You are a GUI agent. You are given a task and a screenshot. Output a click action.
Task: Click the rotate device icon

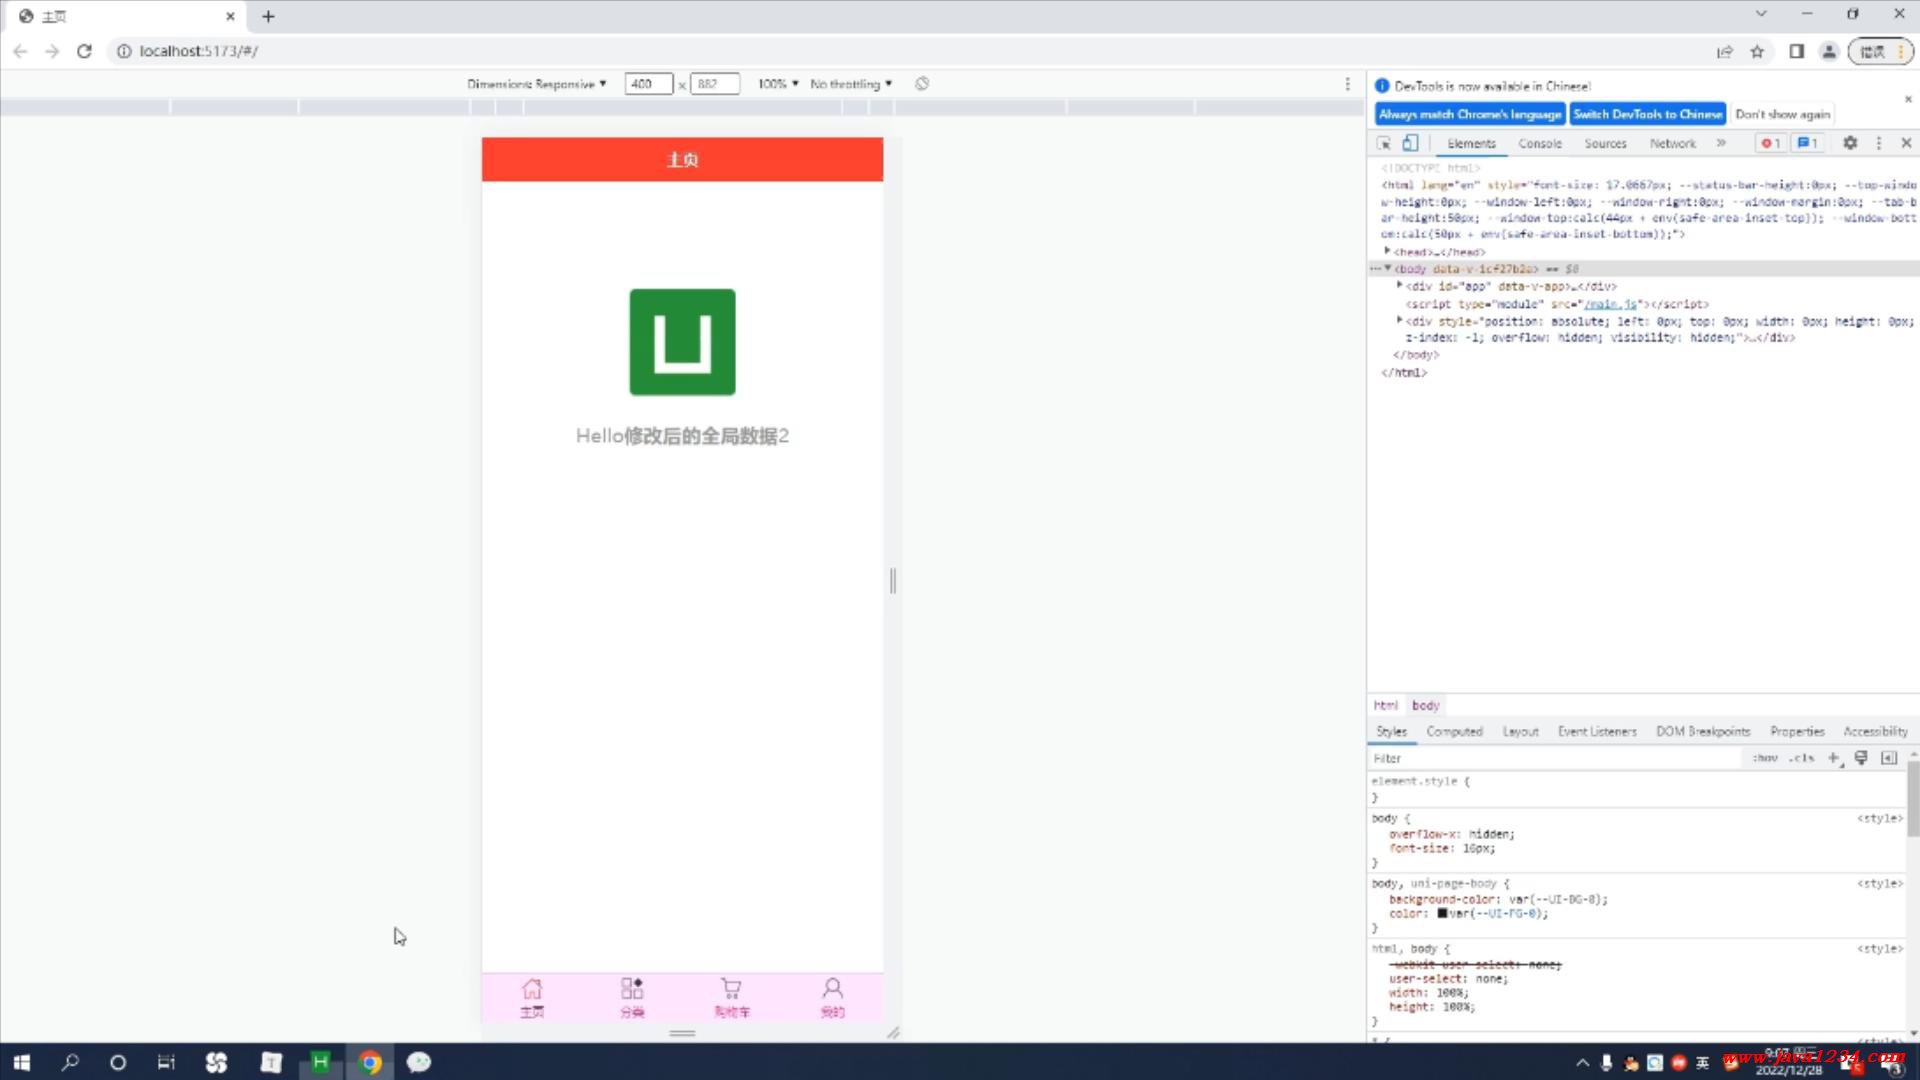coord(922,84)
